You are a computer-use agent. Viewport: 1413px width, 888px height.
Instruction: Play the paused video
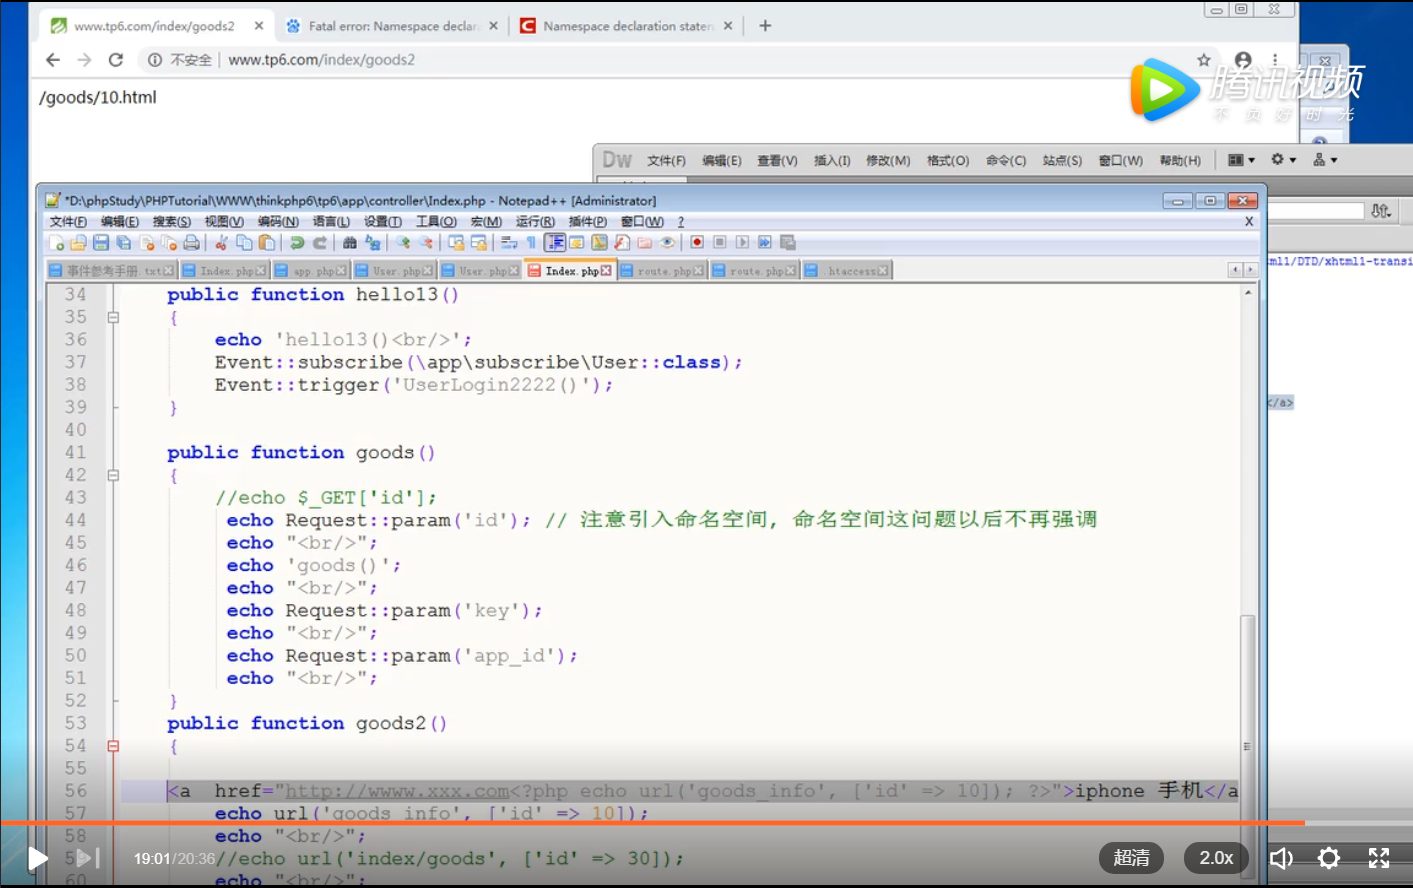point(37,858)
